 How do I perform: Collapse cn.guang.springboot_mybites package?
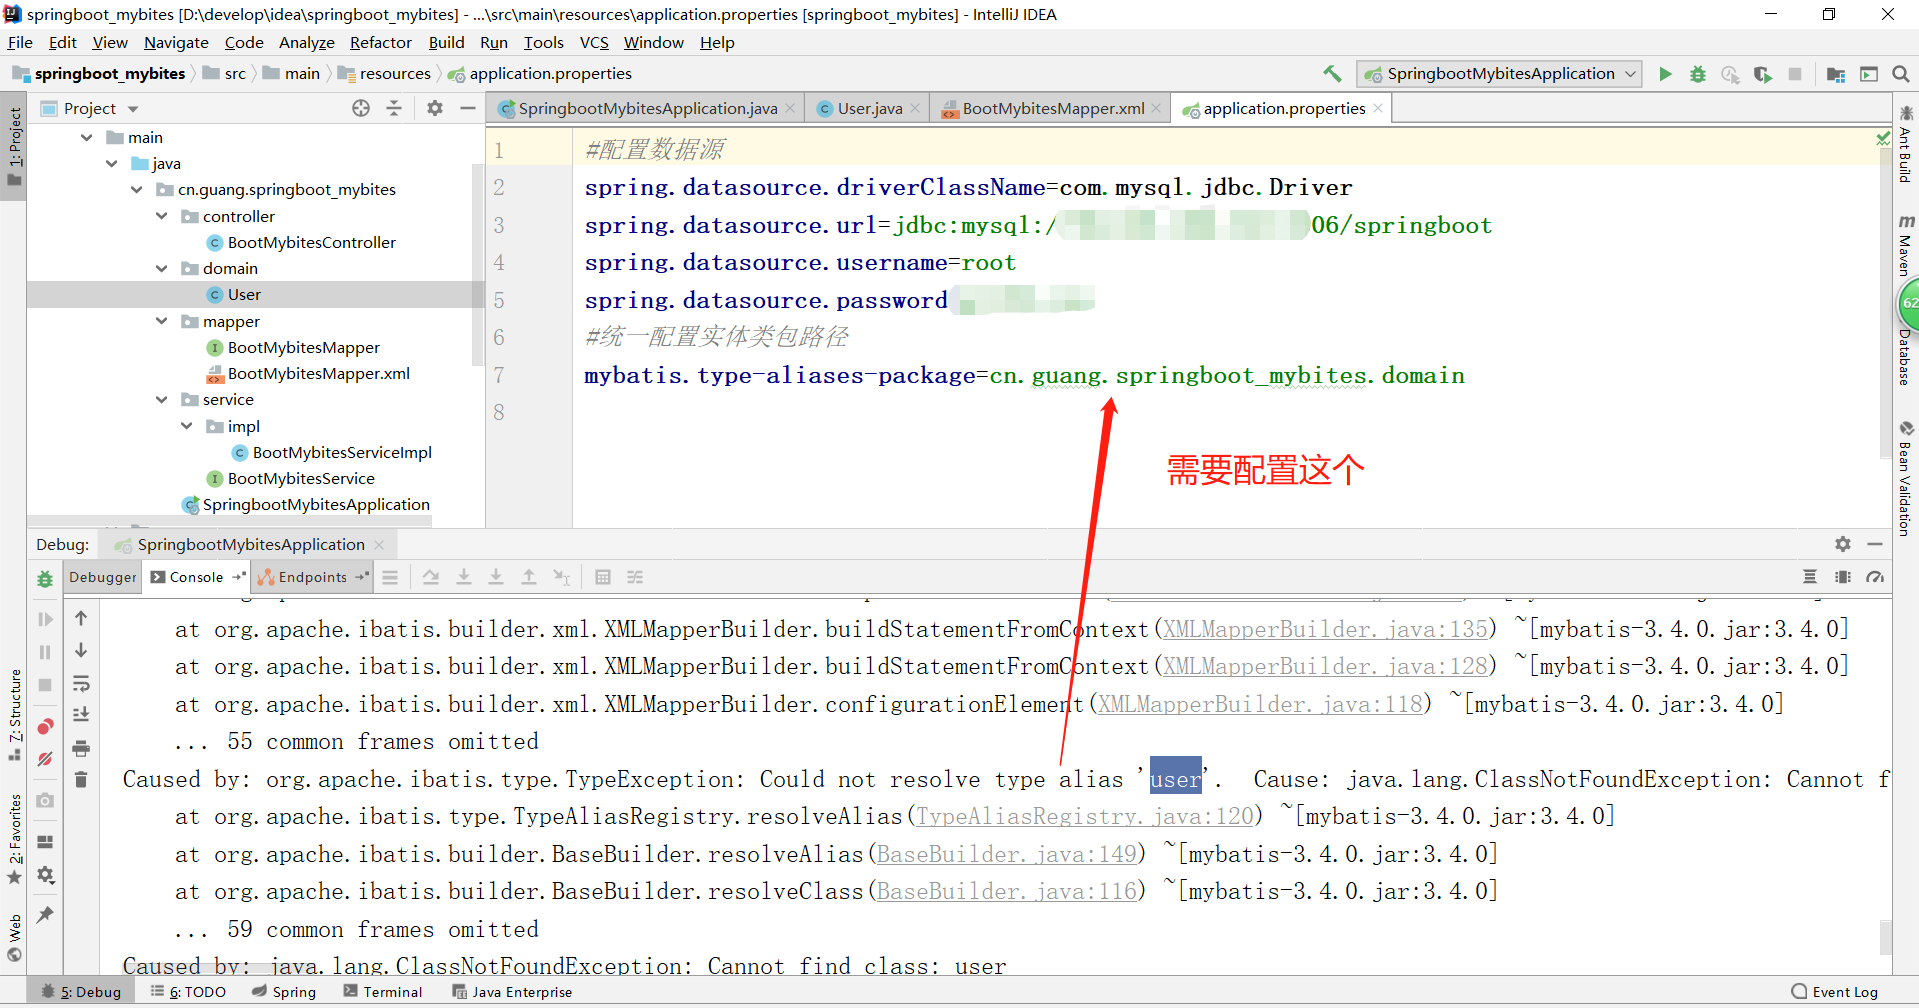point(137,189)
